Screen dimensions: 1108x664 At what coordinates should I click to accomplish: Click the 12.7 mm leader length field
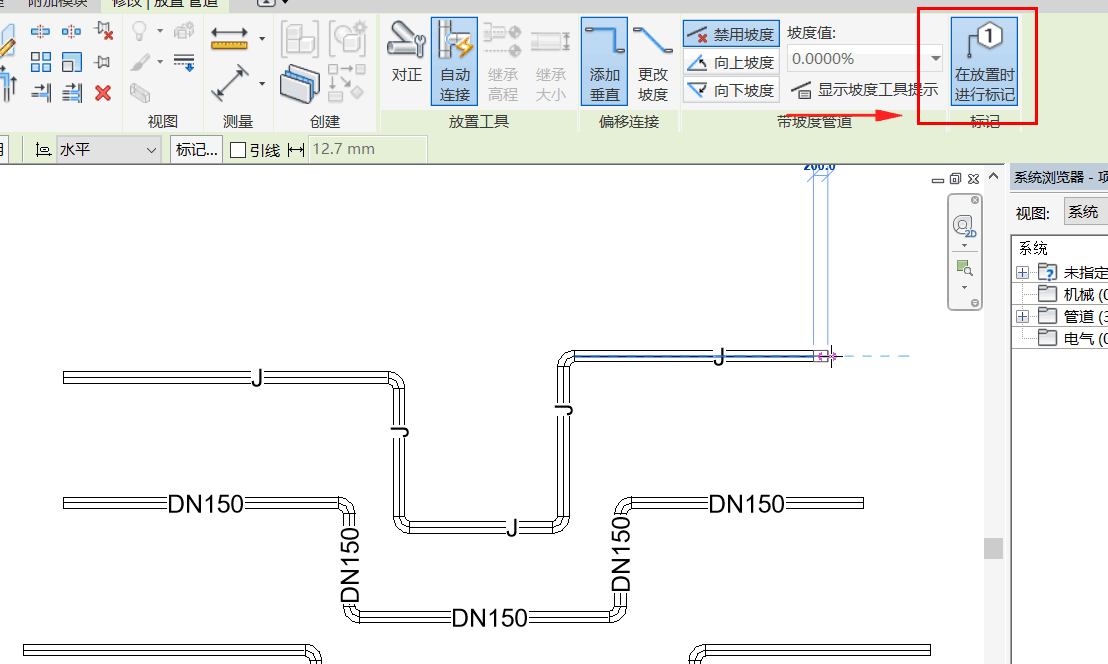click(x=367, y=149)
